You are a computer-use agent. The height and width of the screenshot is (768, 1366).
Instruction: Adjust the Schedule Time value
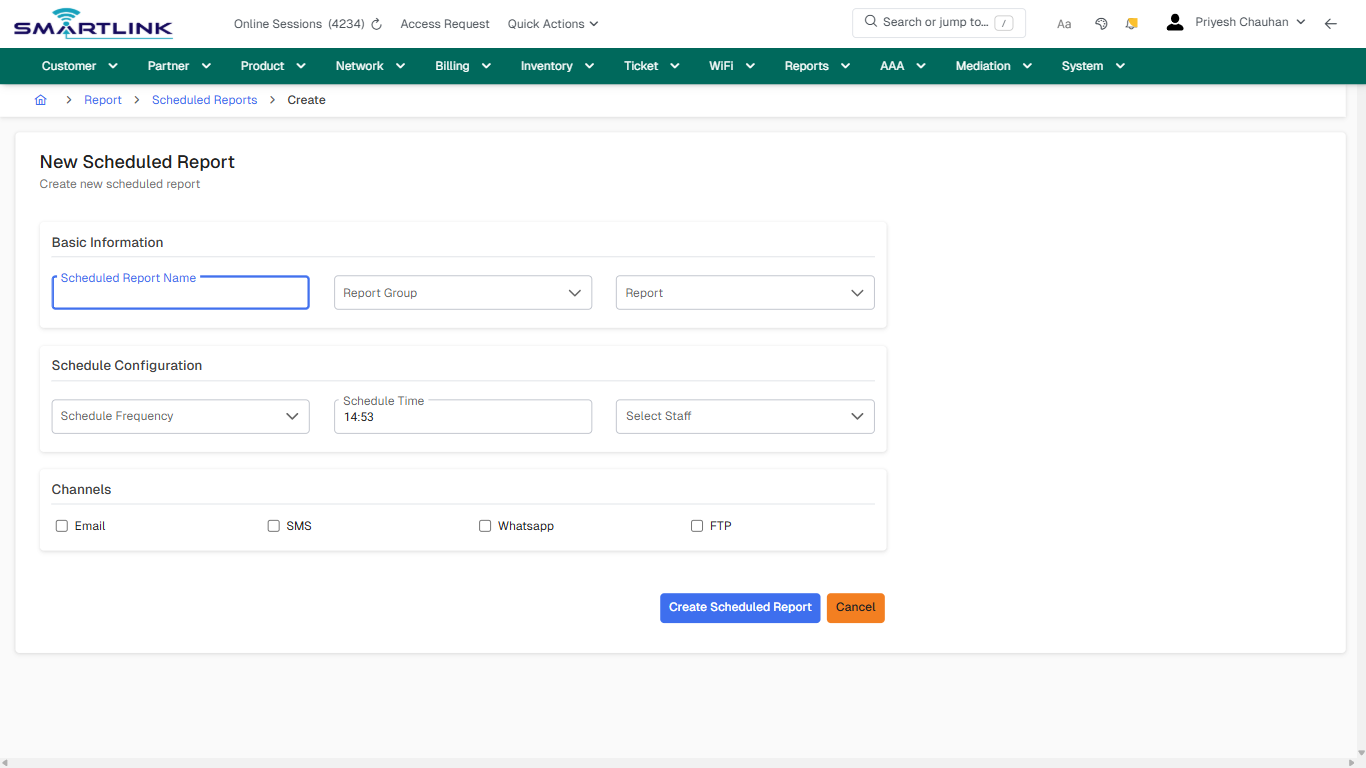tap(462, 416)
